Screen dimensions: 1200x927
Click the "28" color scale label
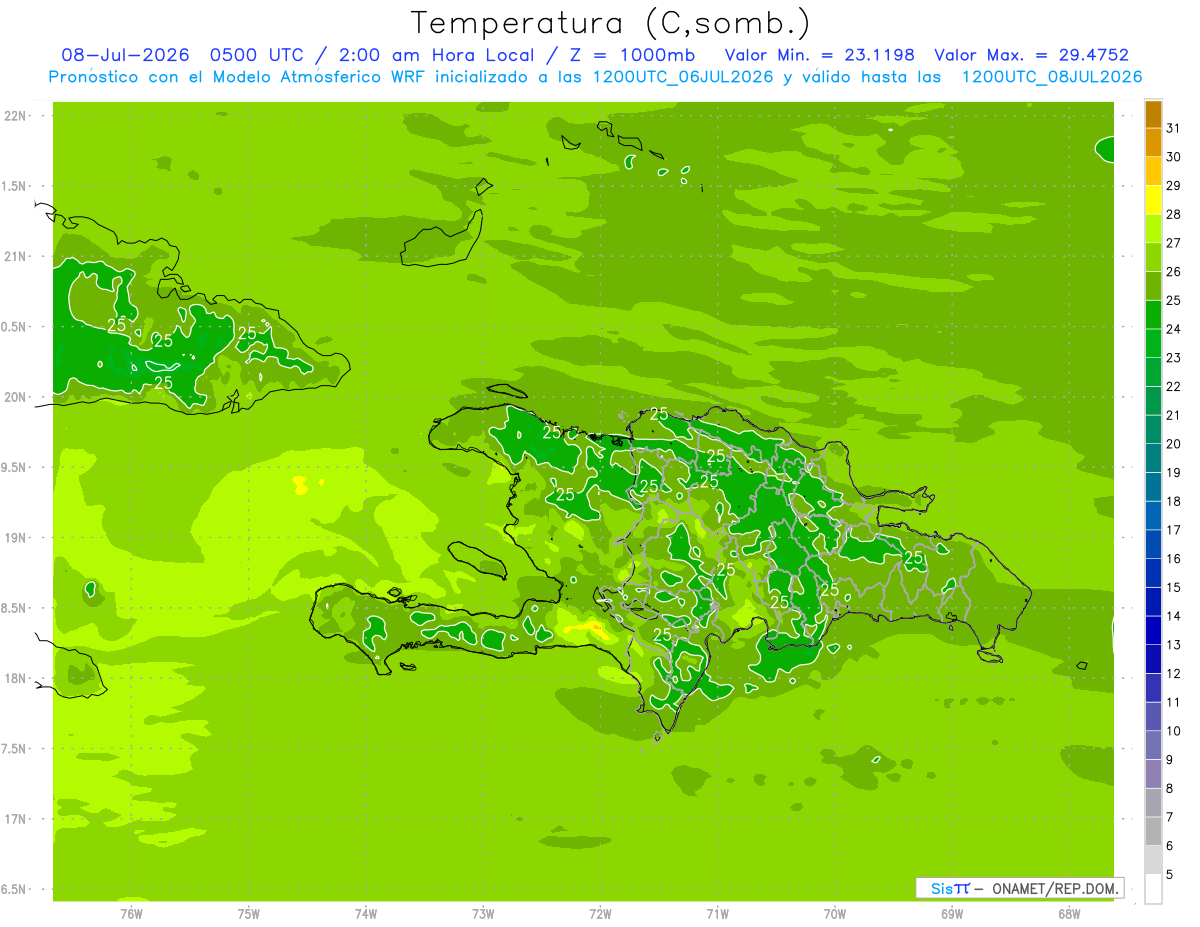tap(1174, 214)
